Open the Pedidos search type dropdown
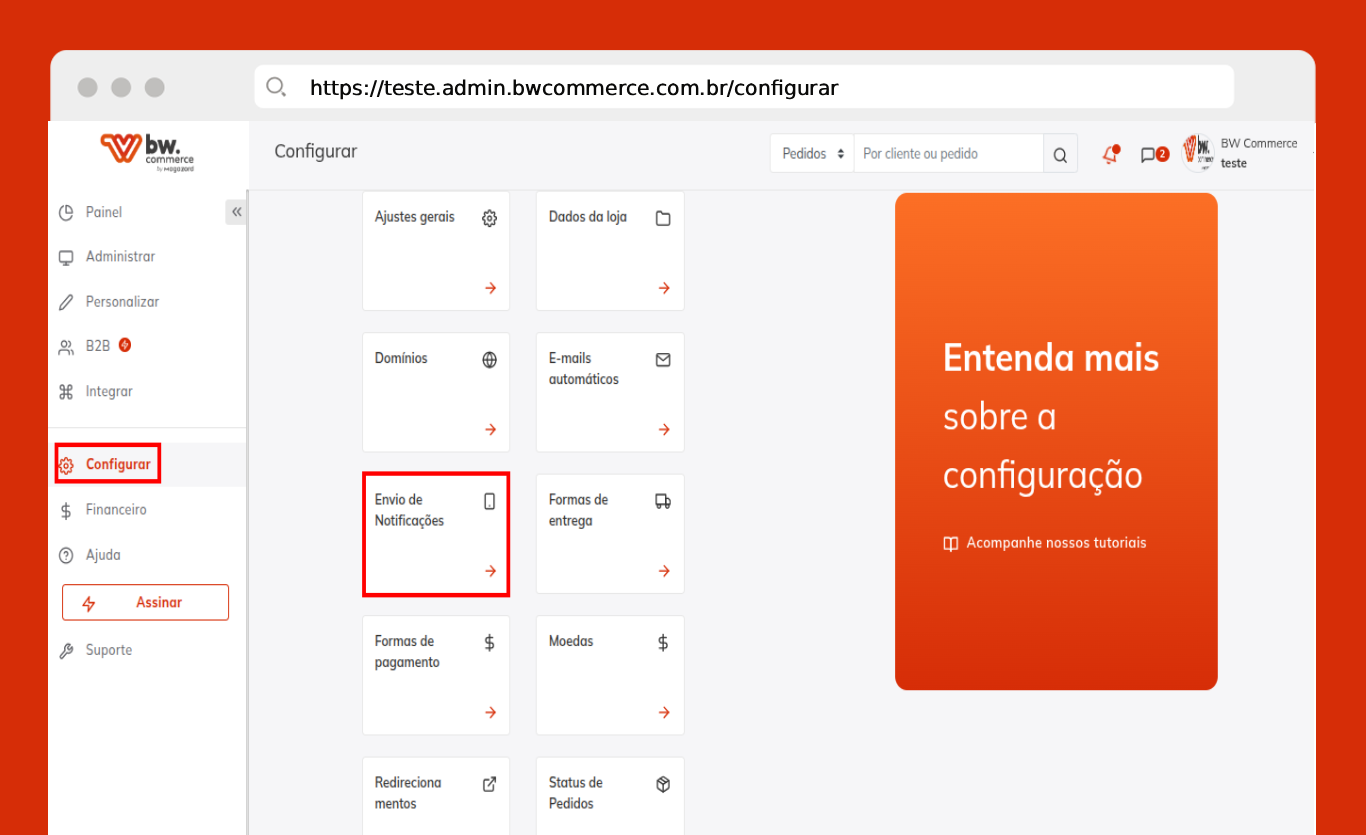The image size is (1366, 835). pos(812,154)
